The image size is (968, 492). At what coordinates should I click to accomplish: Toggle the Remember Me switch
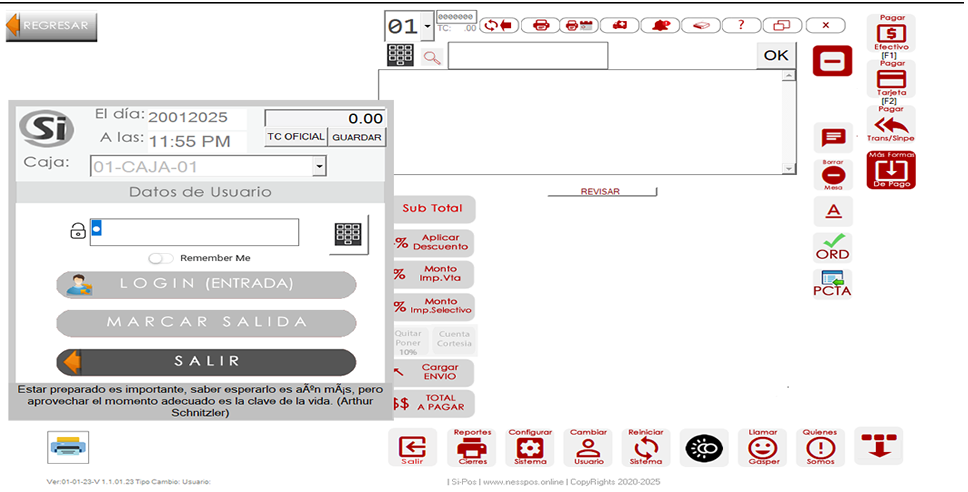coord(161,258)
